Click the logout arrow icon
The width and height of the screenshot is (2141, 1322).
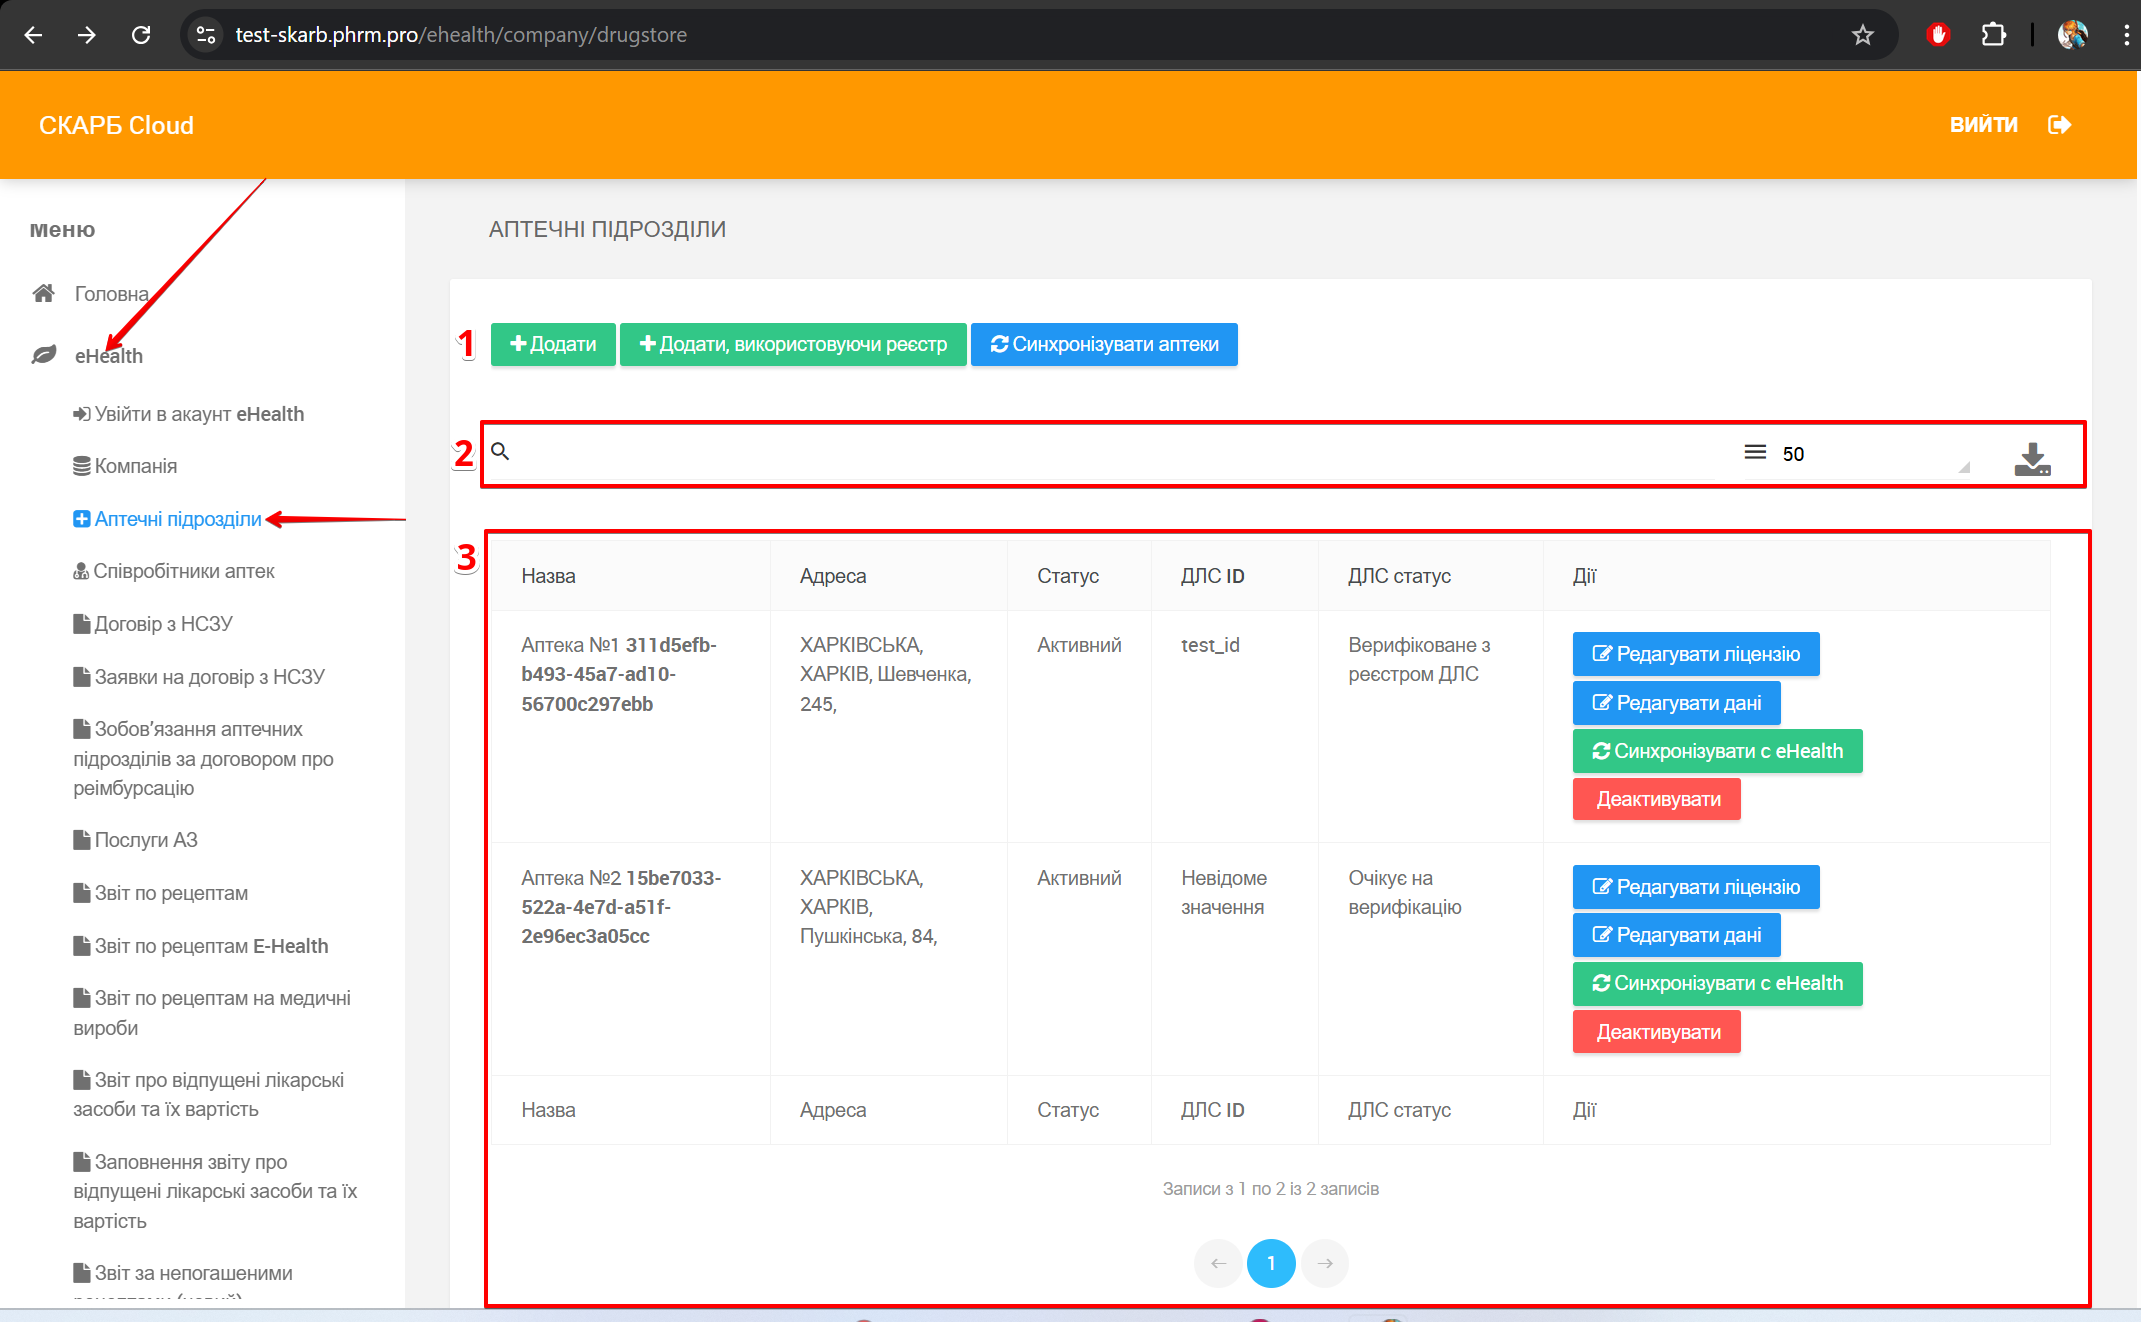point(2059,125)
